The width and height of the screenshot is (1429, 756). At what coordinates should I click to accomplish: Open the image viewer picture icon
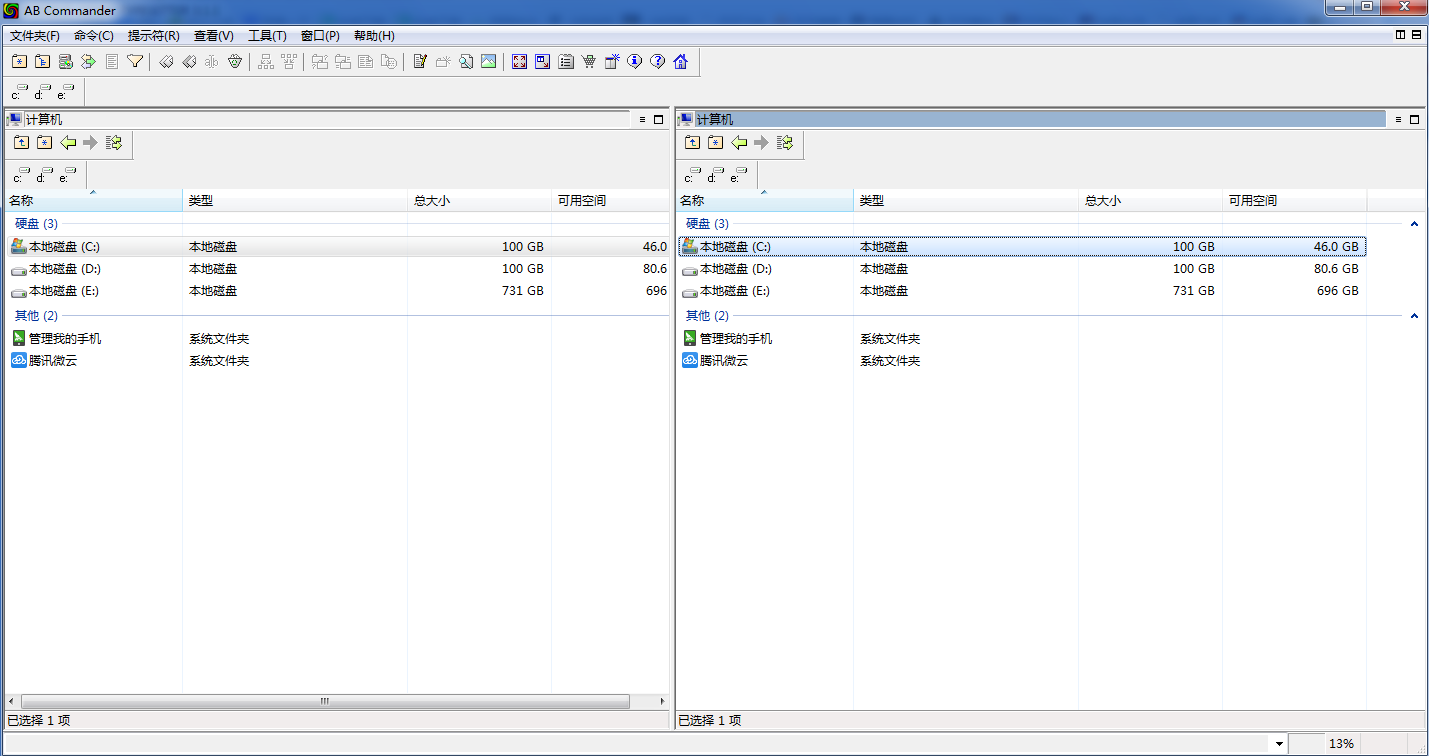[488, 61]
